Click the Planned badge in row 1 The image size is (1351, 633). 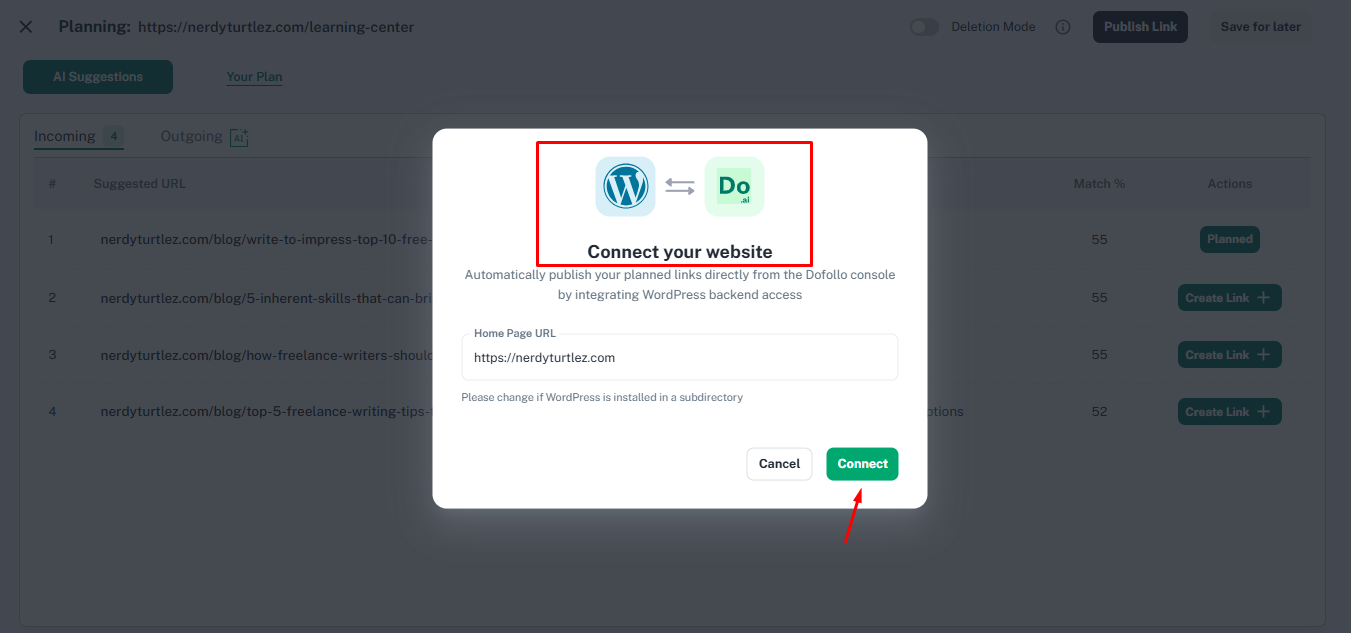1229,240
